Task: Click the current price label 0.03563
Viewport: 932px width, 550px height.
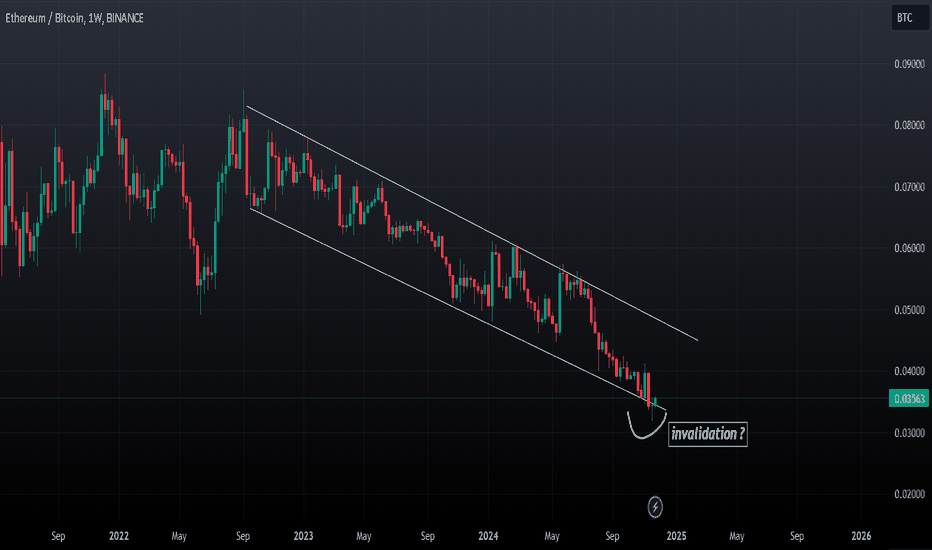Action: click(909, 398)
